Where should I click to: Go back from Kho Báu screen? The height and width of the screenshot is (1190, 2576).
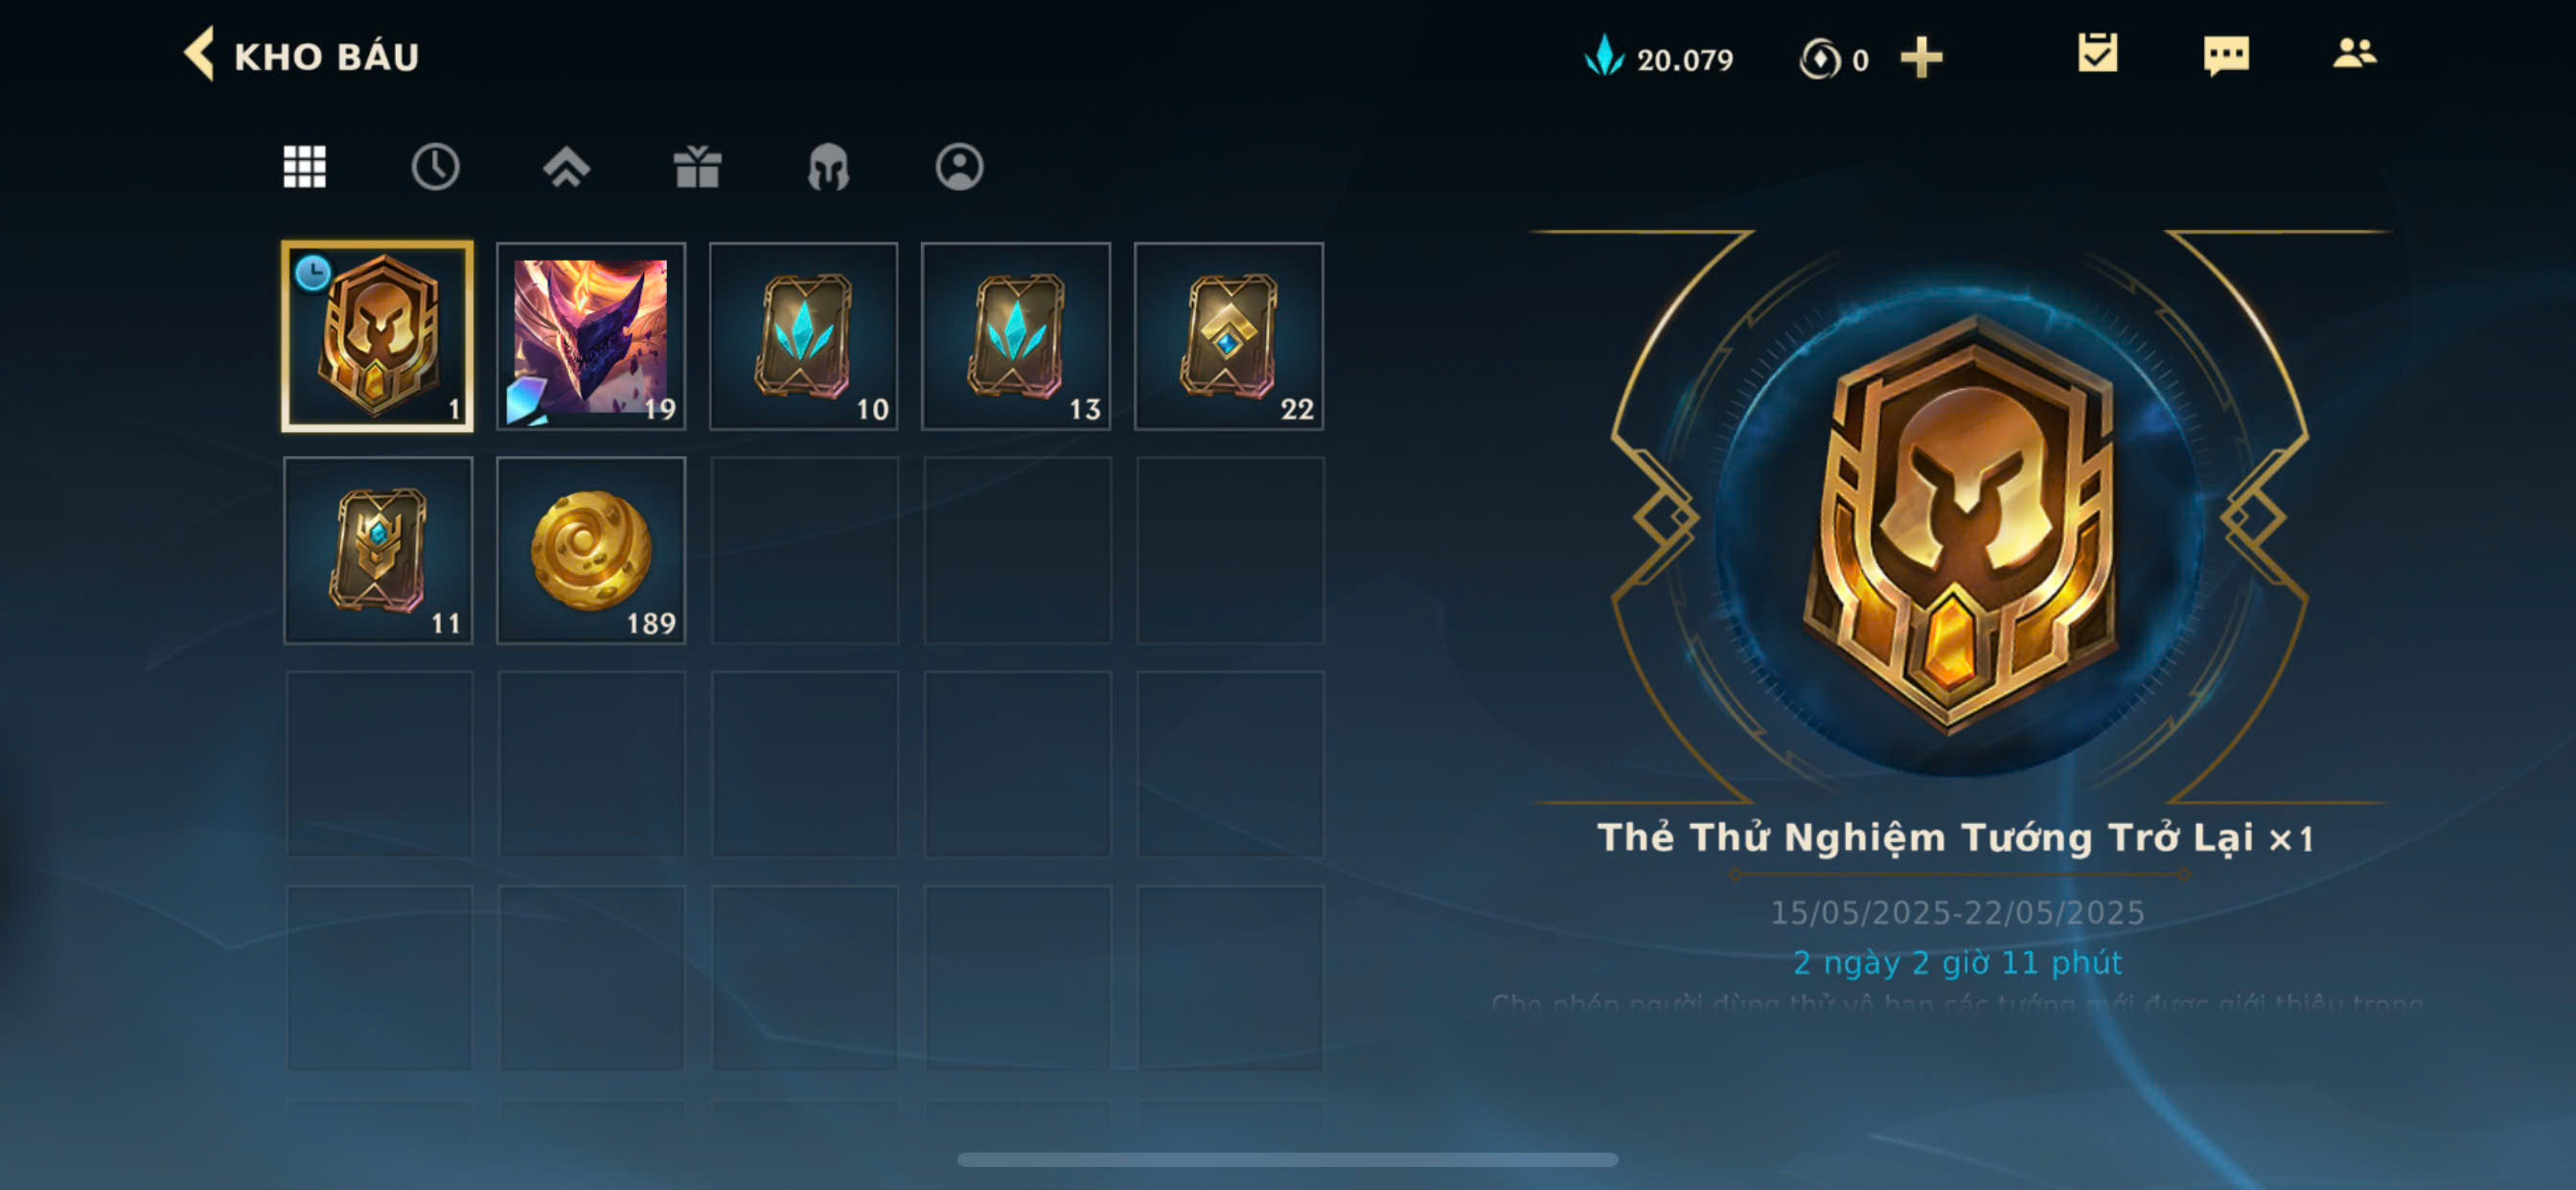[x=200, y=54]
